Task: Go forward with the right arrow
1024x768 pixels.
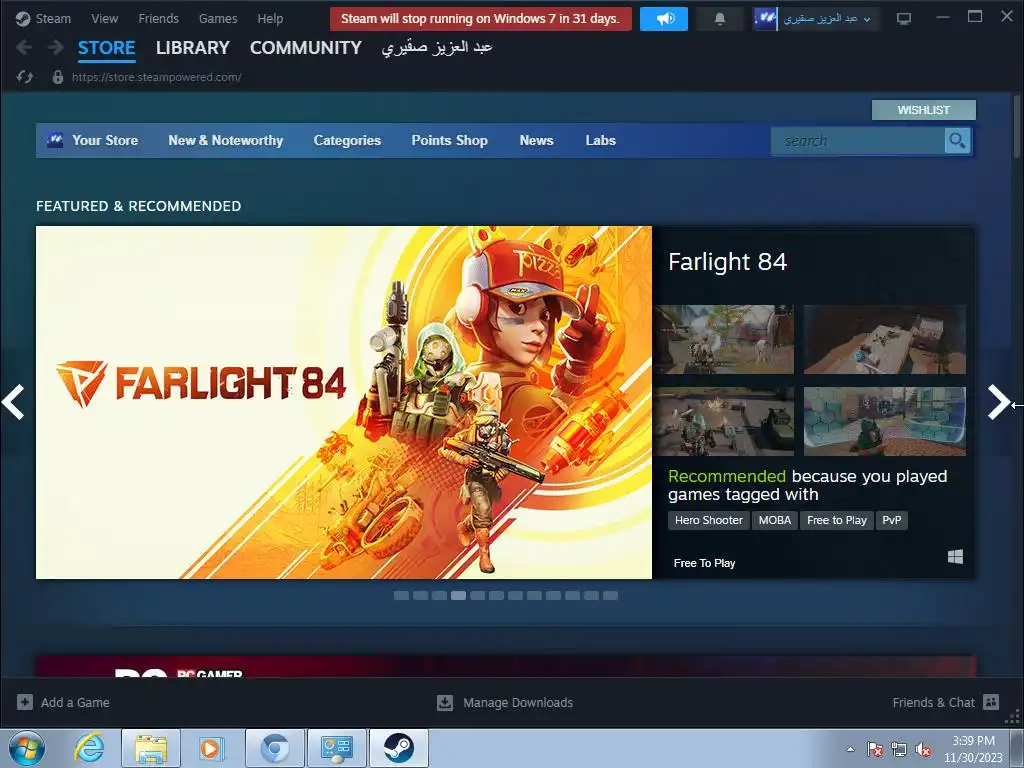Action: (56, 48)
